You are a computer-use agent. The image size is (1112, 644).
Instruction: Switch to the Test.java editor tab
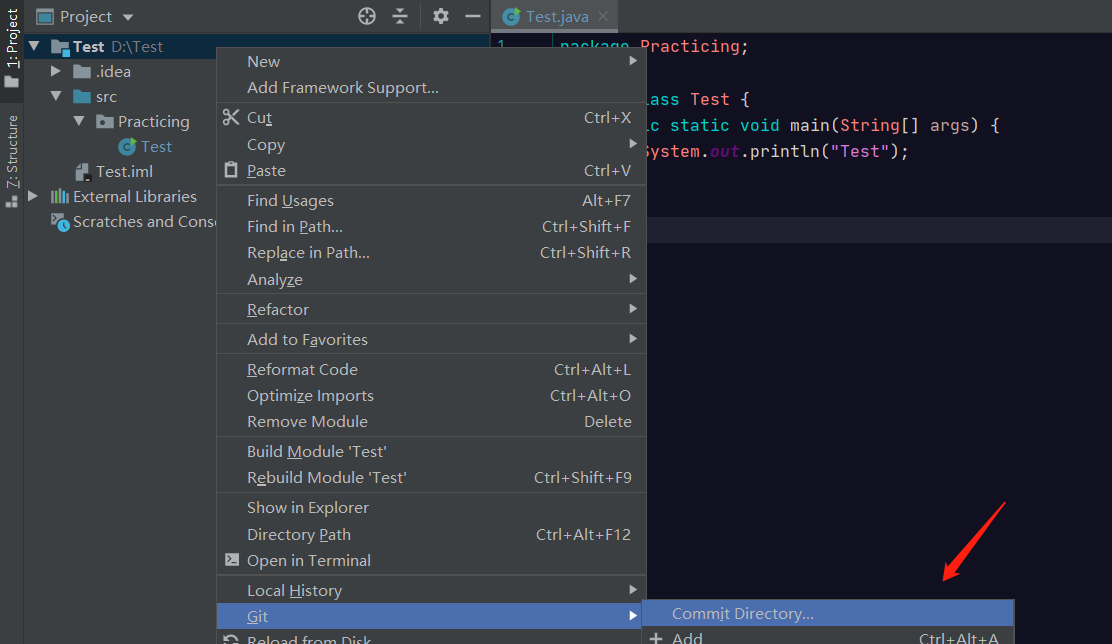click(556, 16)
